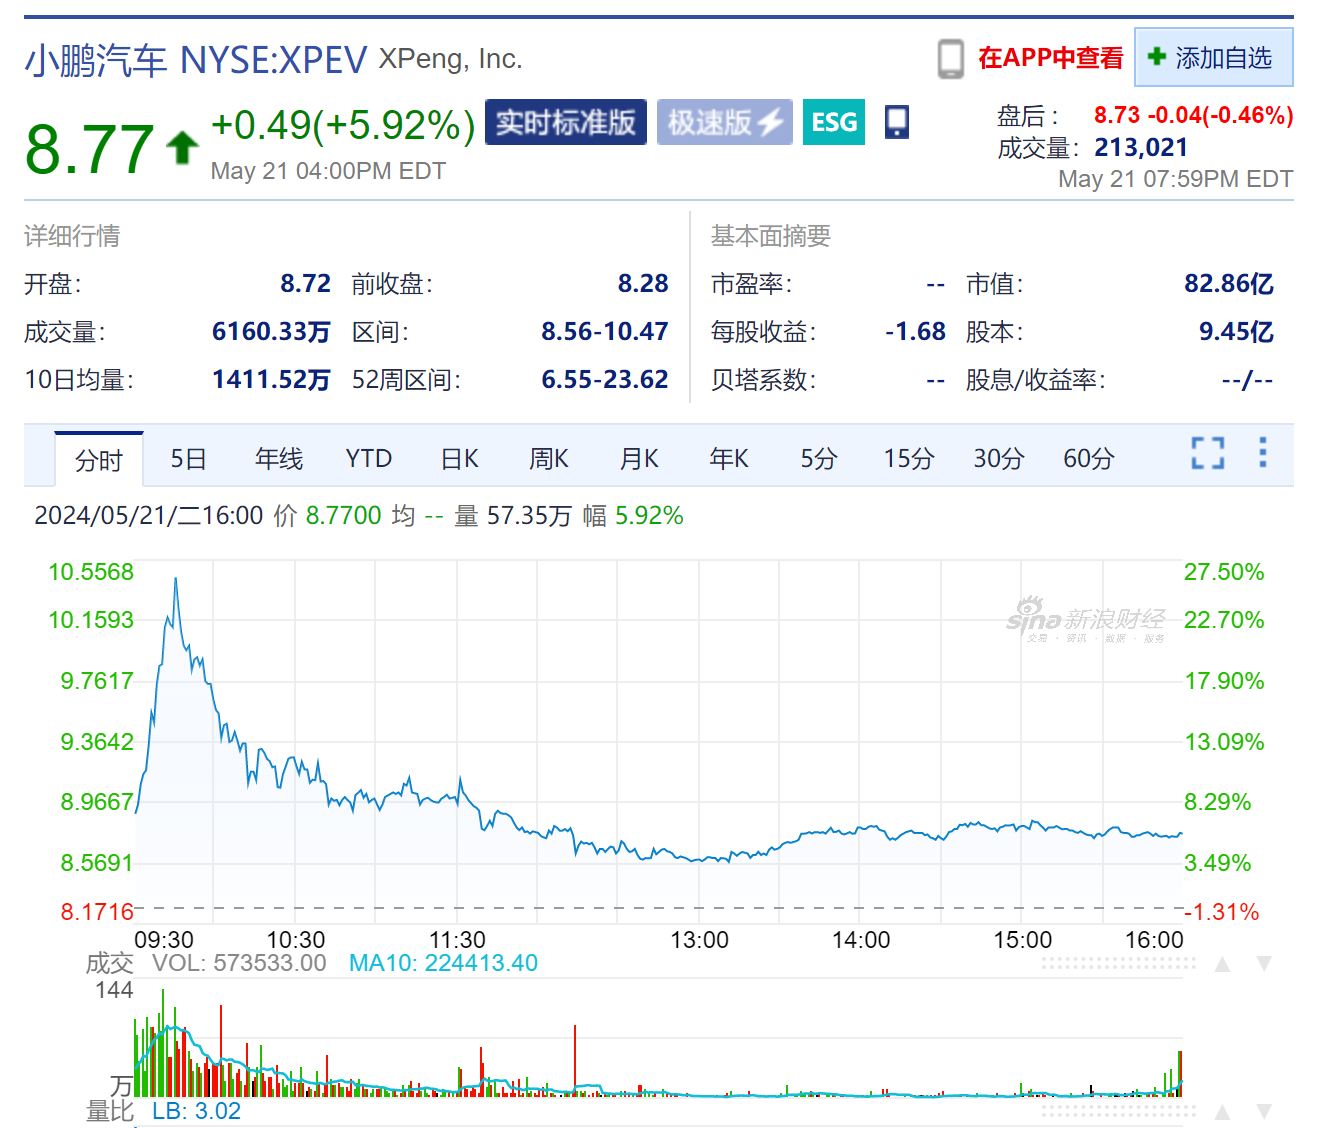
Task: Click the fullscreen chart icon
Action: [x=1208, y=455]
